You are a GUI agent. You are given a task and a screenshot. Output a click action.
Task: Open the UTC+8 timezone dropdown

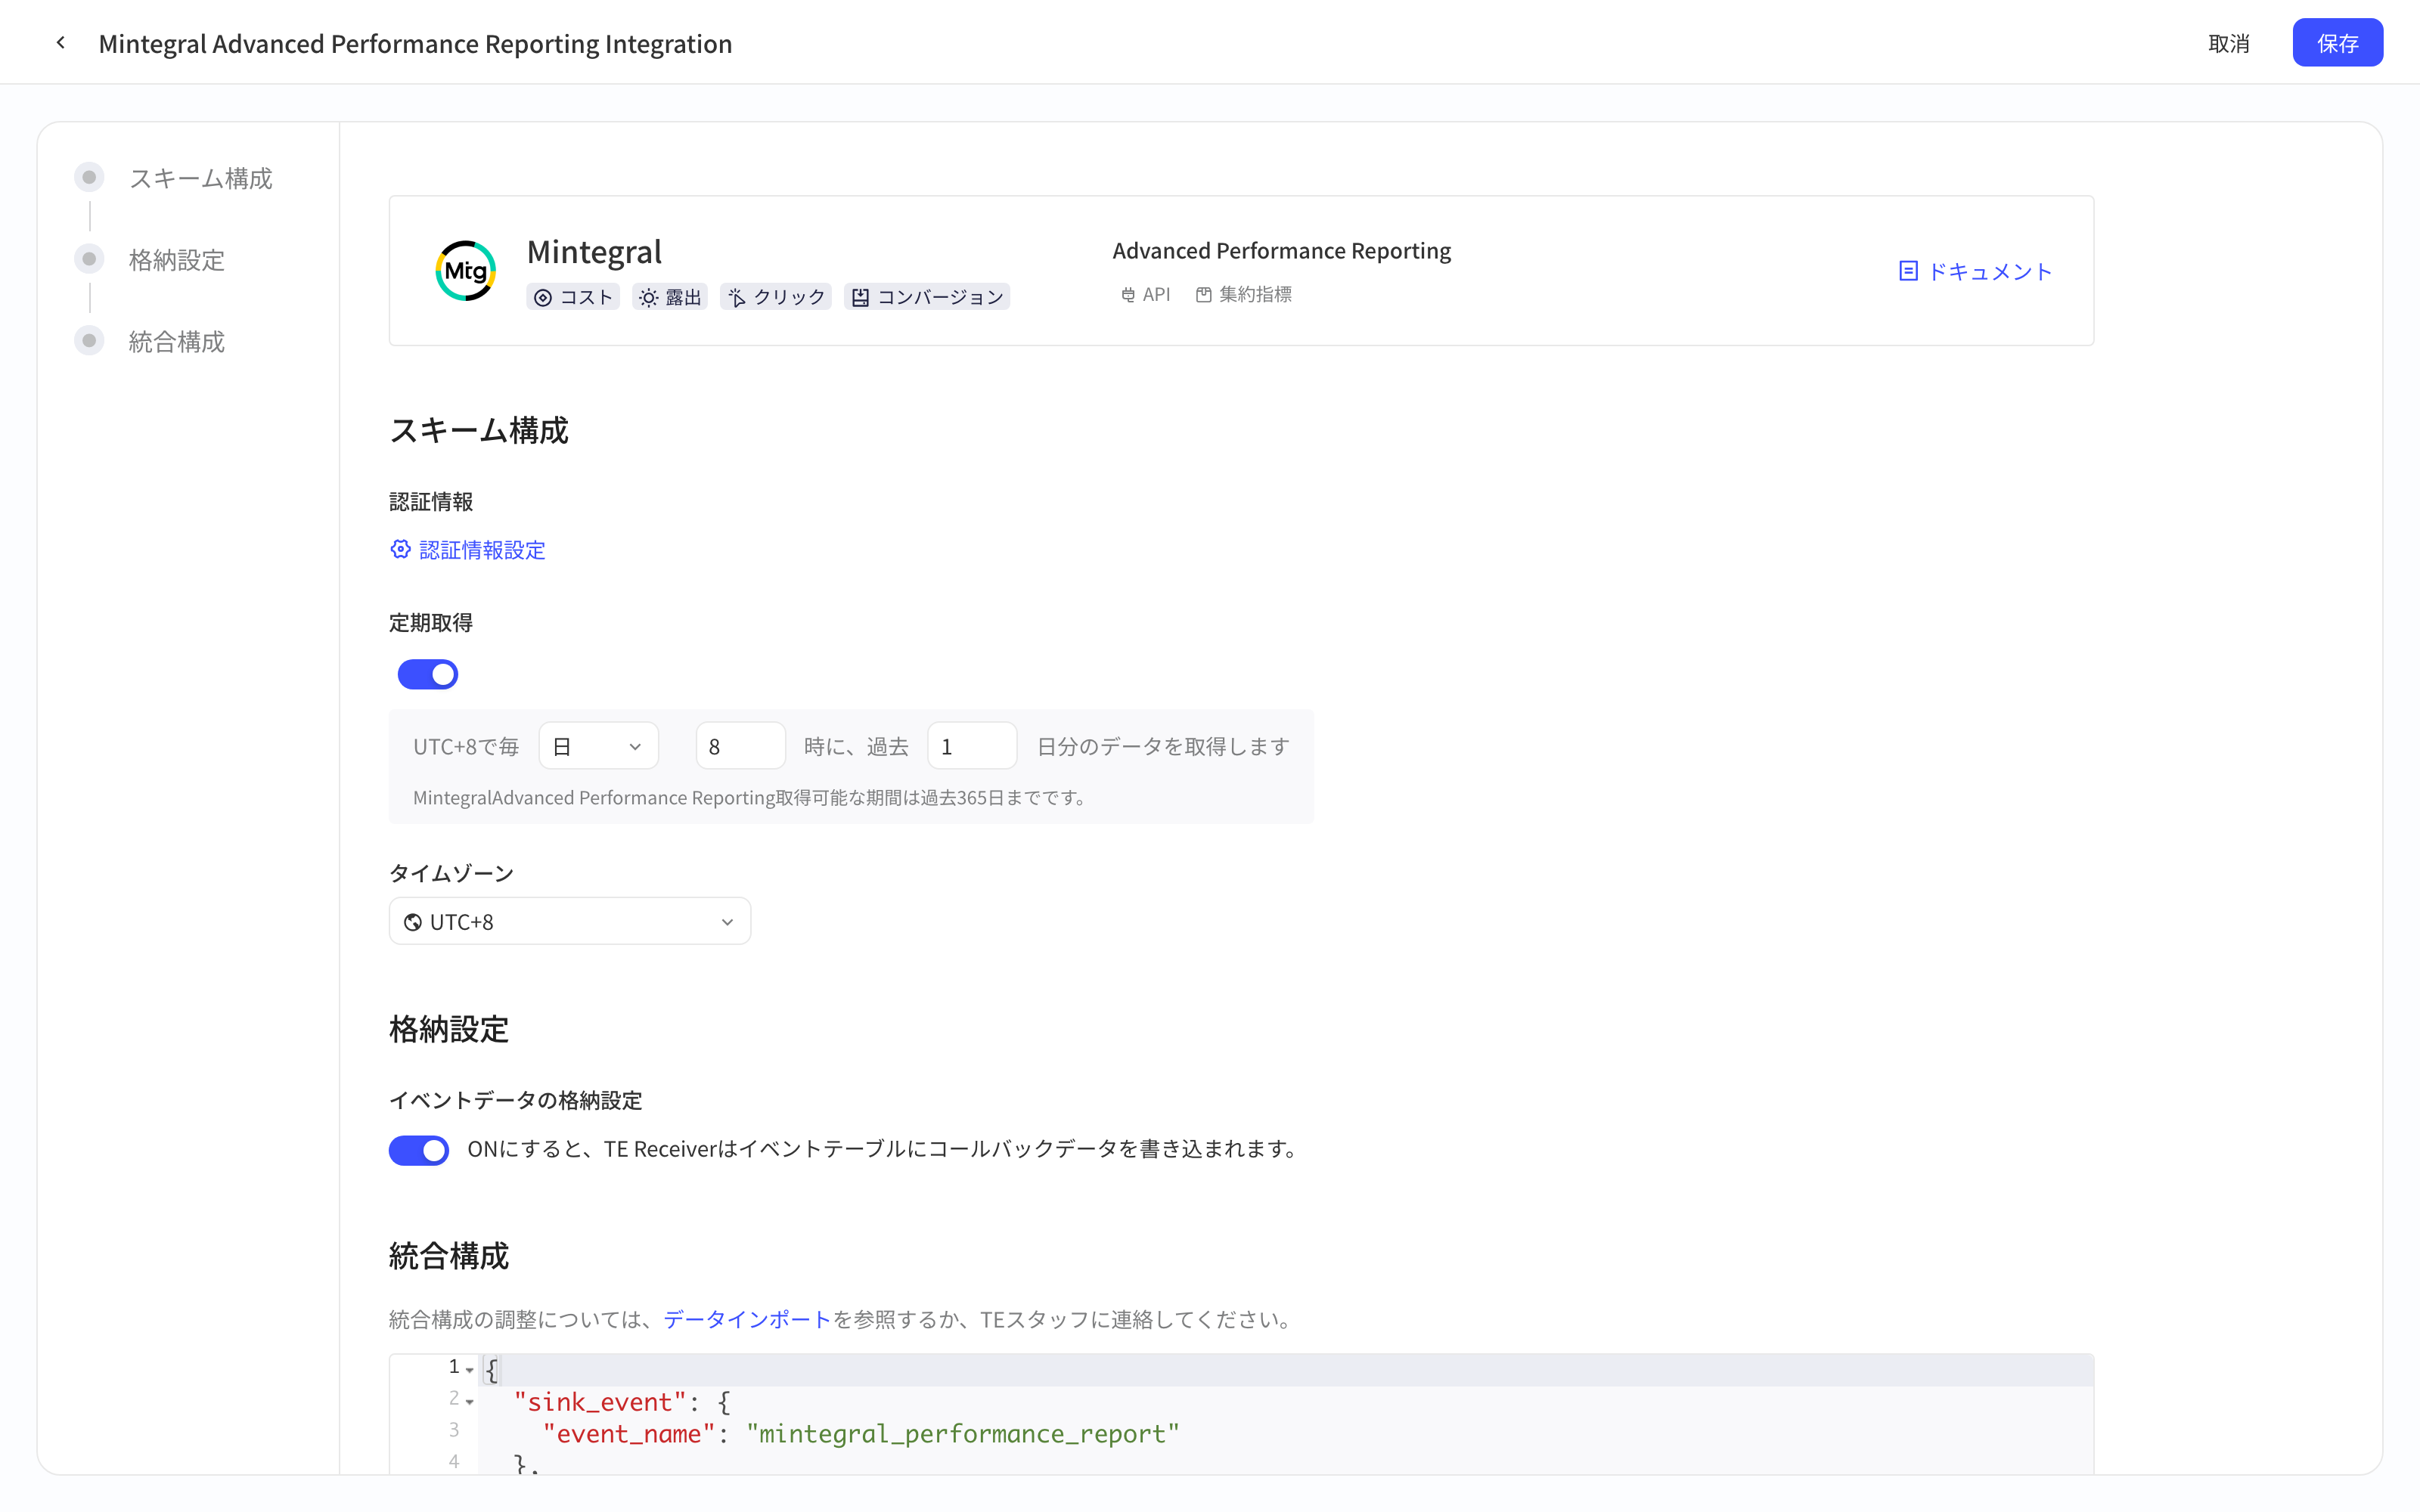[x=570, y=921]
